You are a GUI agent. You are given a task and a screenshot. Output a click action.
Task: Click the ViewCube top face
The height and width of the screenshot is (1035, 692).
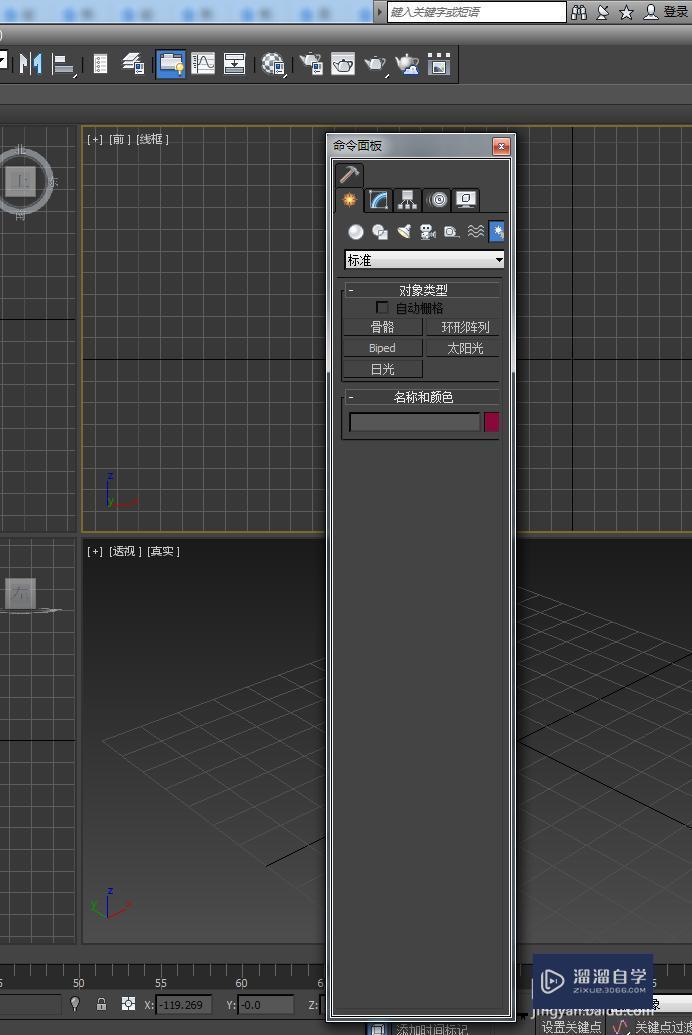pos(20,181)
